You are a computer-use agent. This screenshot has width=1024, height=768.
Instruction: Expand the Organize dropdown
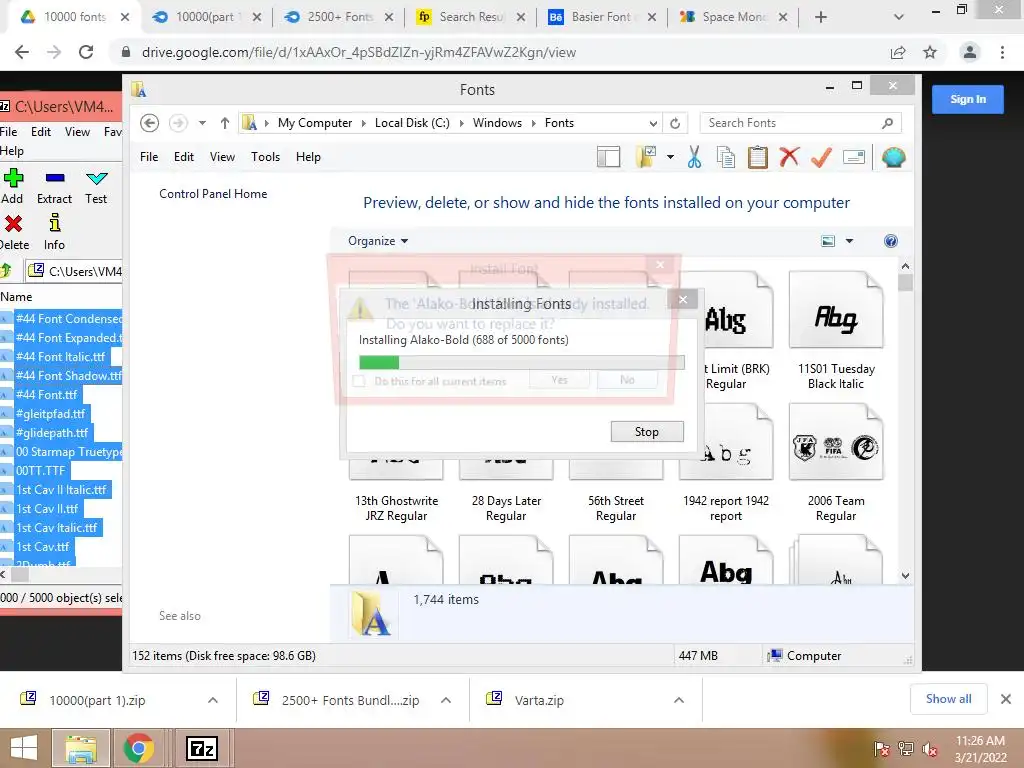click(377, 241)
